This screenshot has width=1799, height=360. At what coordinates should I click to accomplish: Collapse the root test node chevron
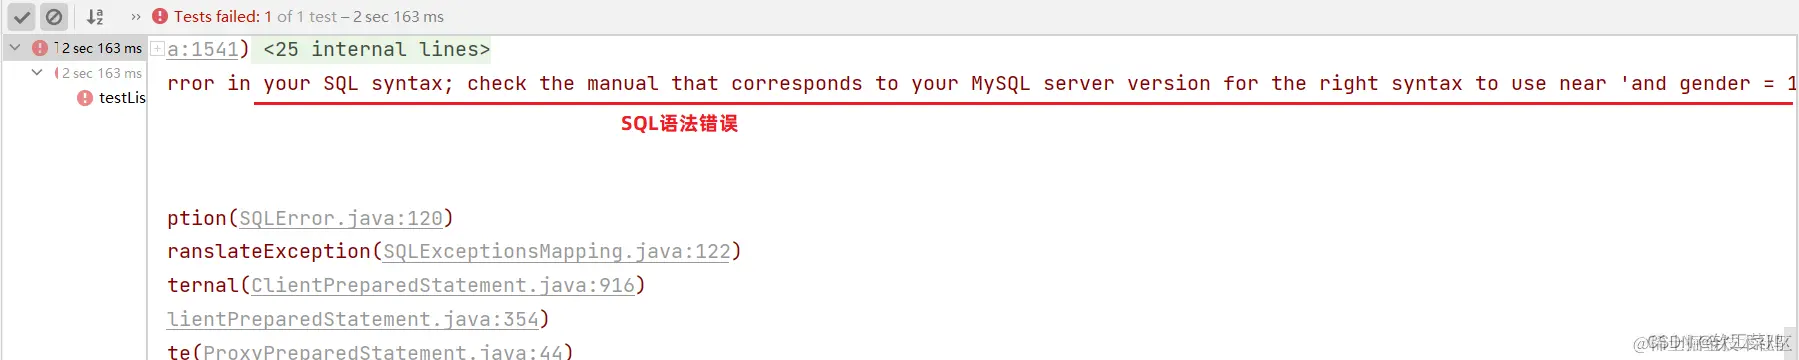[15, 47]
